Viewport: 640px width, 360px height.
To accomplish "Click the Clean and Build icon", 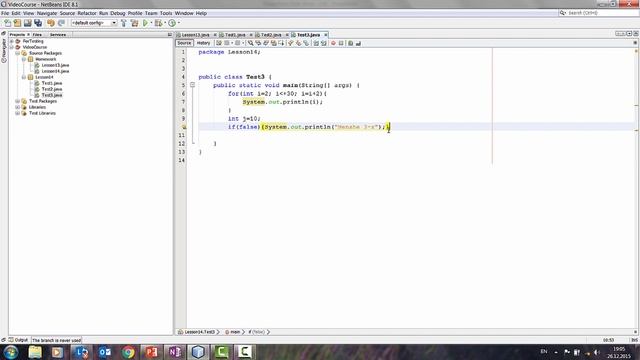I will [x=134, y=23].
